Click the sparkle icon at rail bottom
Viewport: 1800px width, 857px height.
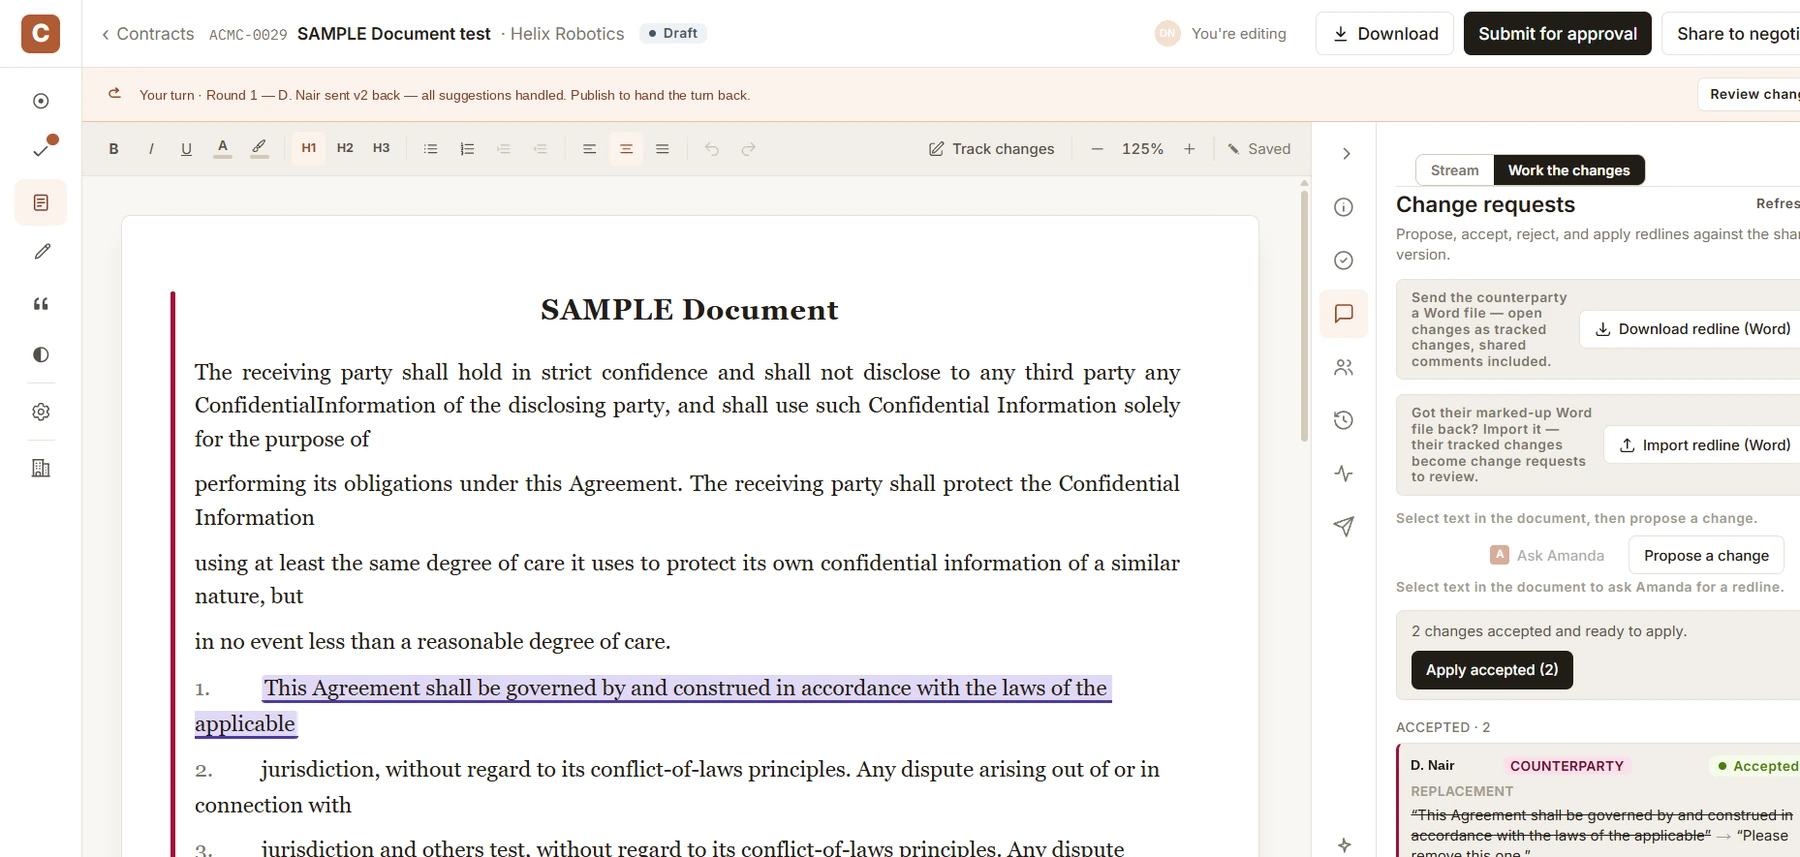click(x=1344, y=845)
